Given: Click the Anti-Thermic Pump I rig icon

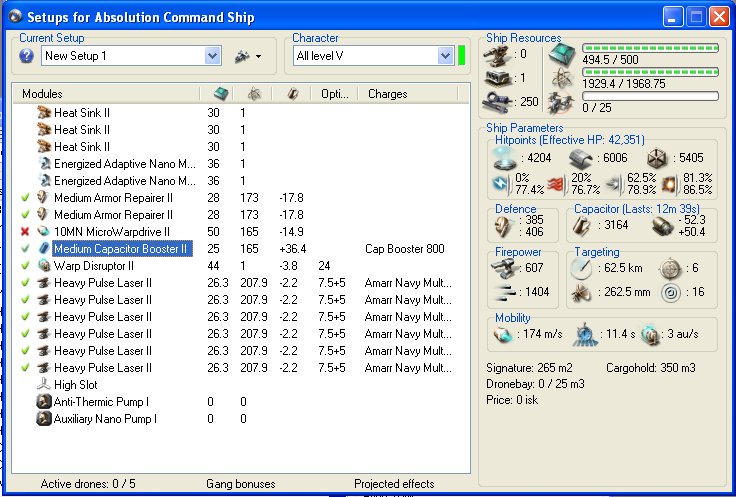Looking at the screenshot, I should (43, 402).
